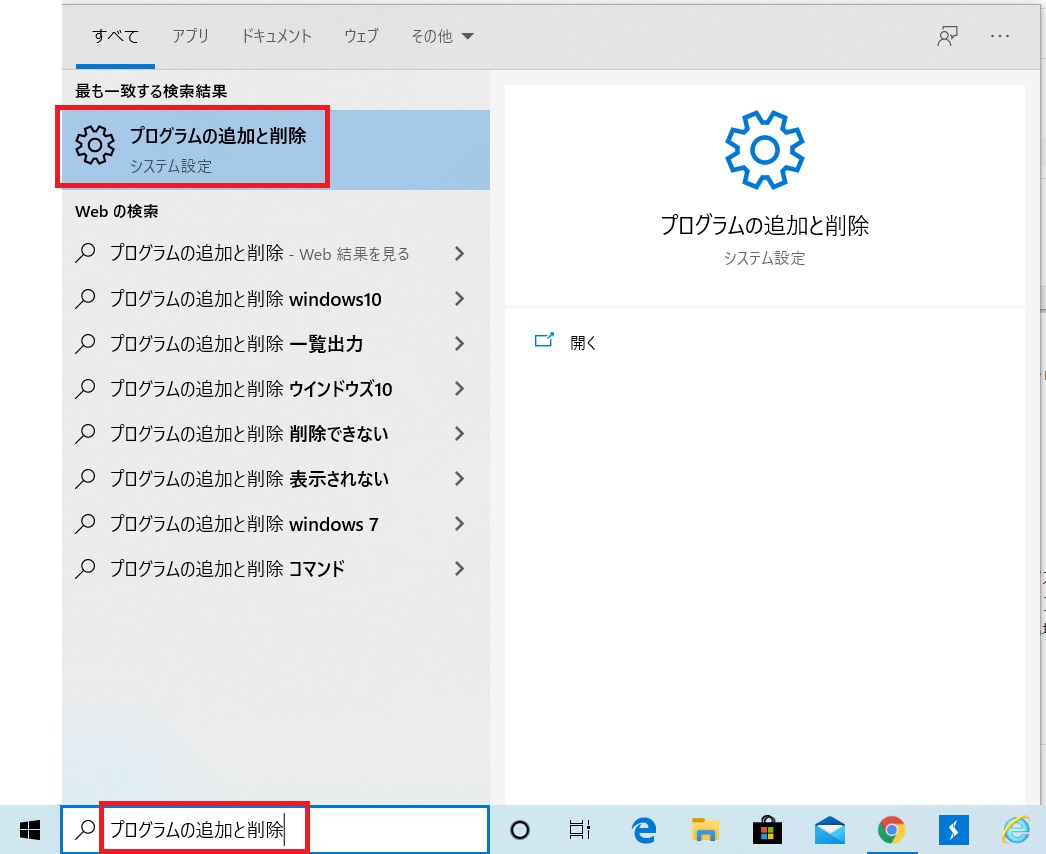Click the 開く open icon

[544, 340]
